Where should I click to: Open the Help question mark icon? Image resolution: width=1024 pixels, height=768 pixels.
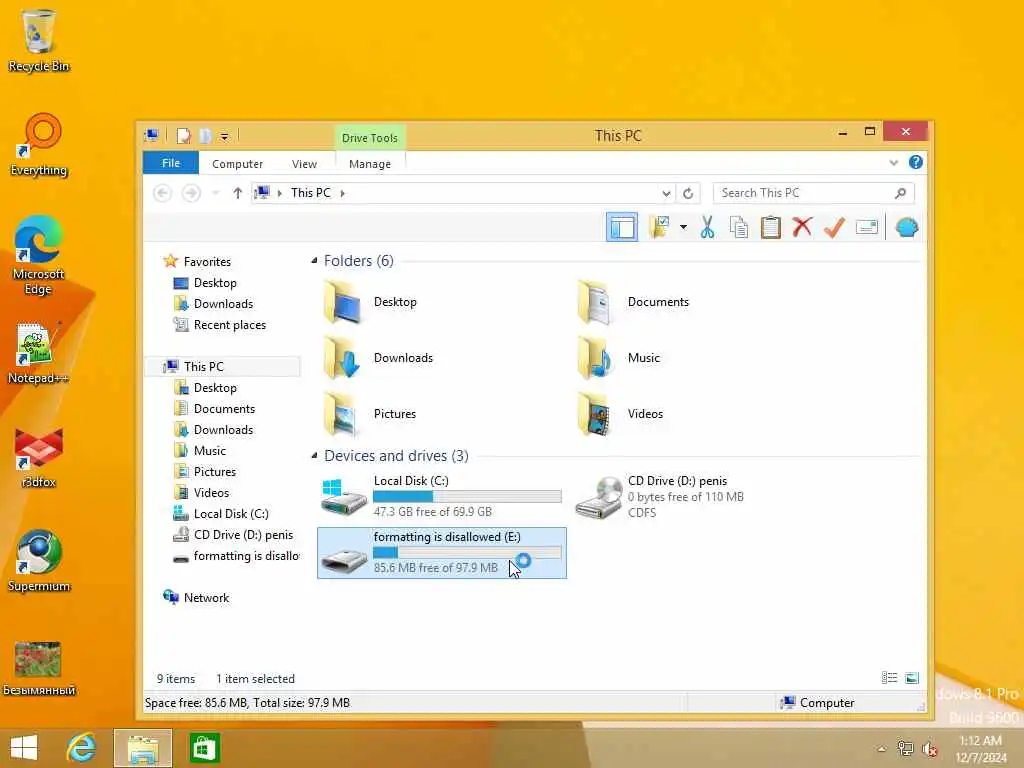(x=916, y=162)
